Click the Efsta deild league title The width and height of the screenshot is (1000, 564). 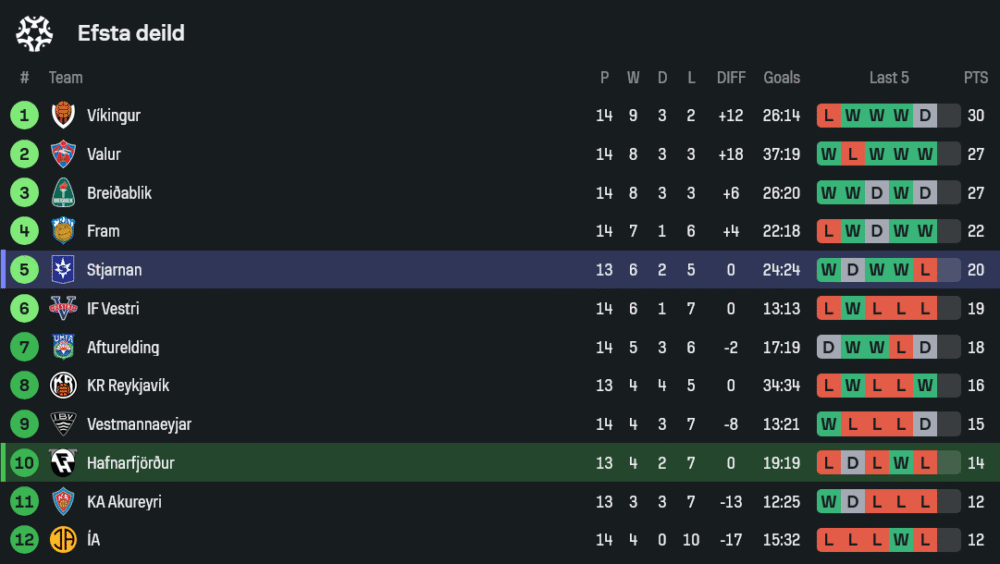coord(131,33)
